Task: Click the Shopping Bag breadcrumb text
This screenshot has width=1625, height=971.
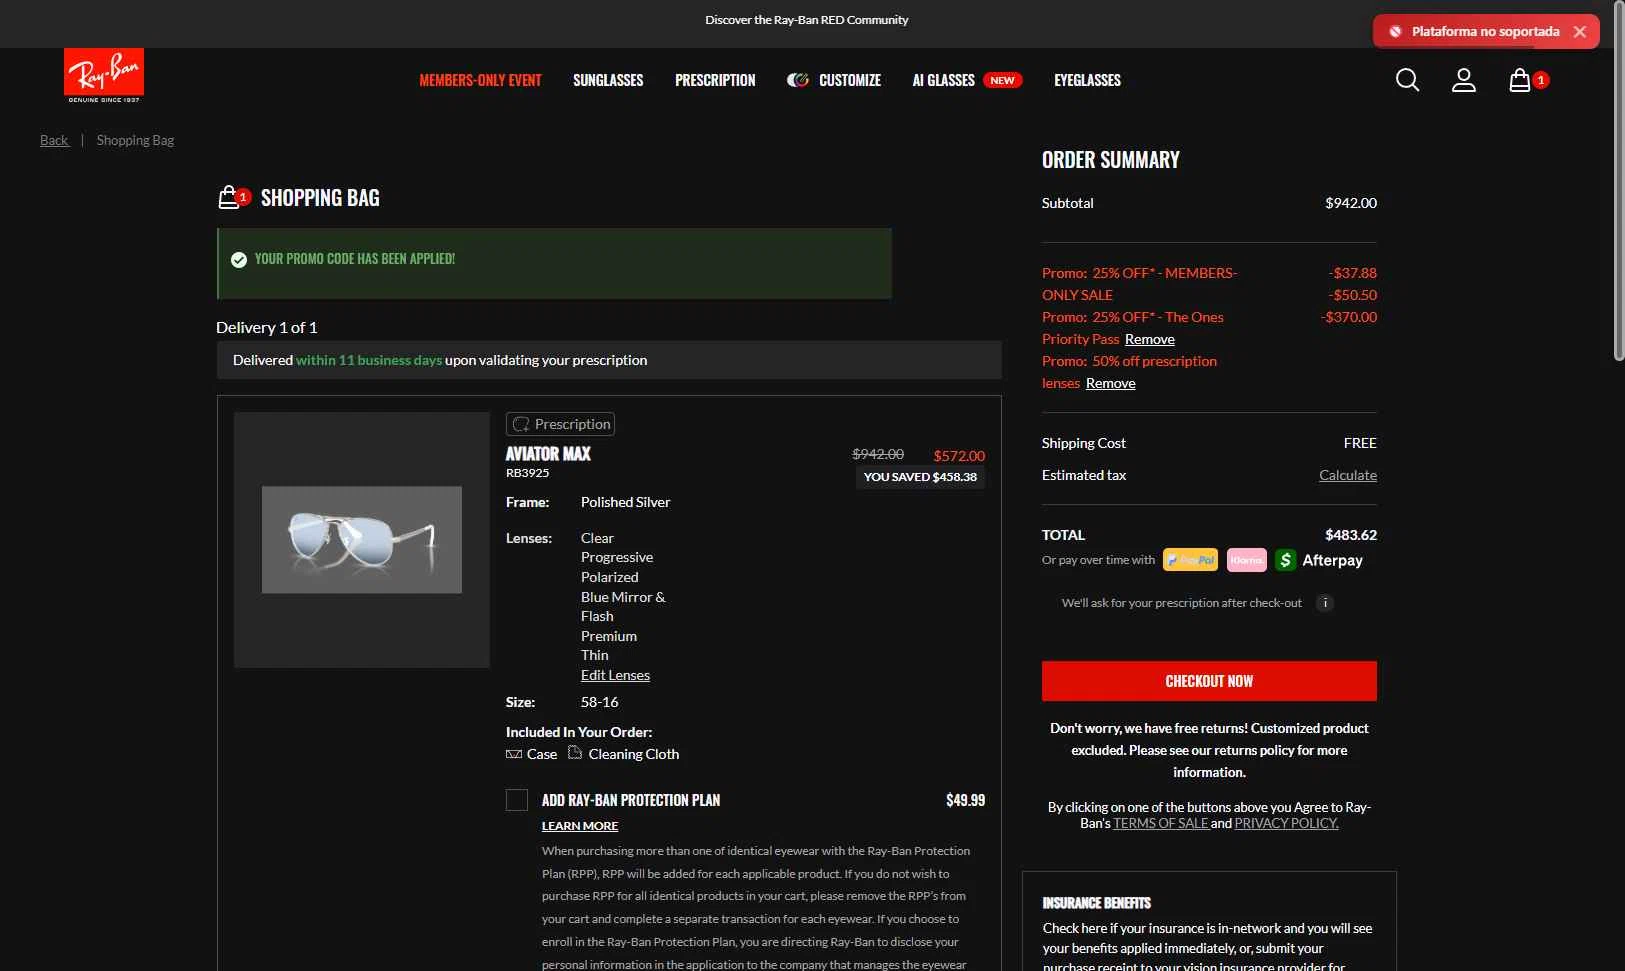Action: pyautogui.click(x=135, y=140)
